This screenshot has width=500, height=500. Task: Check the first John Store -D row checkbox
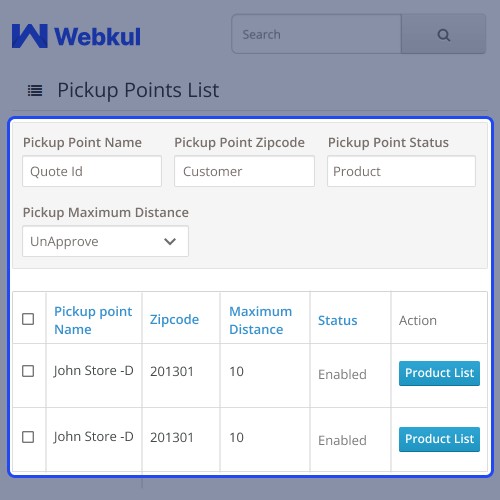click(x=28, y=371)
